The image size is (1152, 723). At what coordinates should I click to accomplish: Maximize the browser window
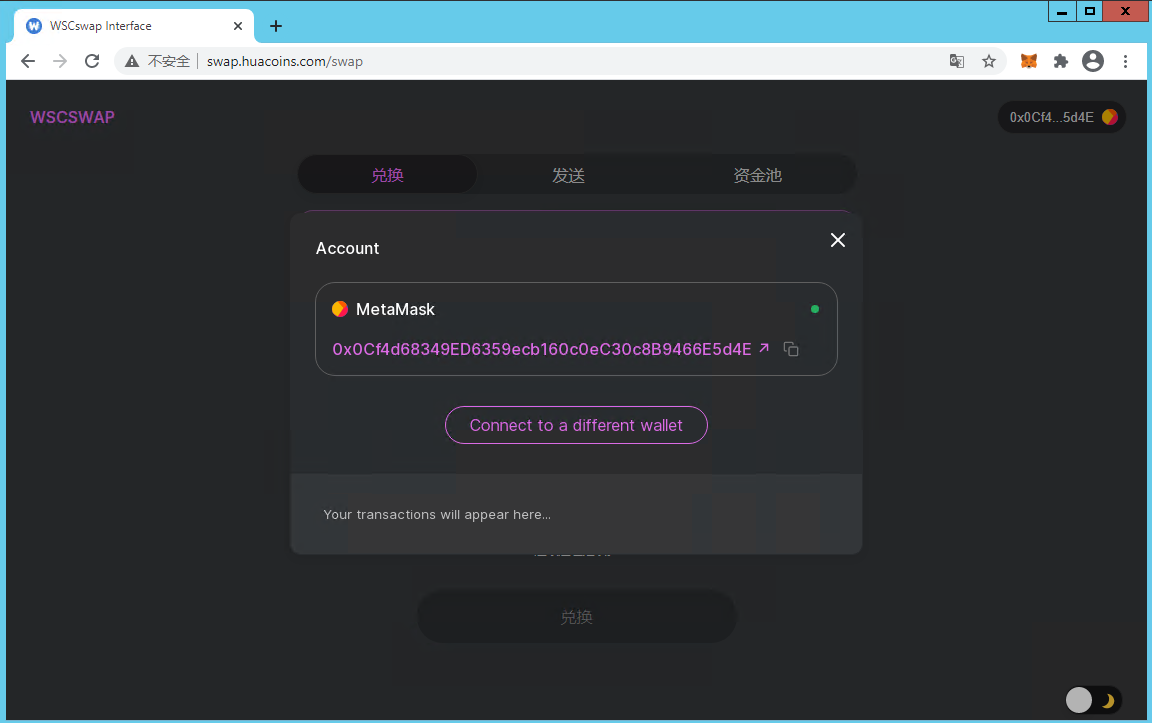[1090, 11]
